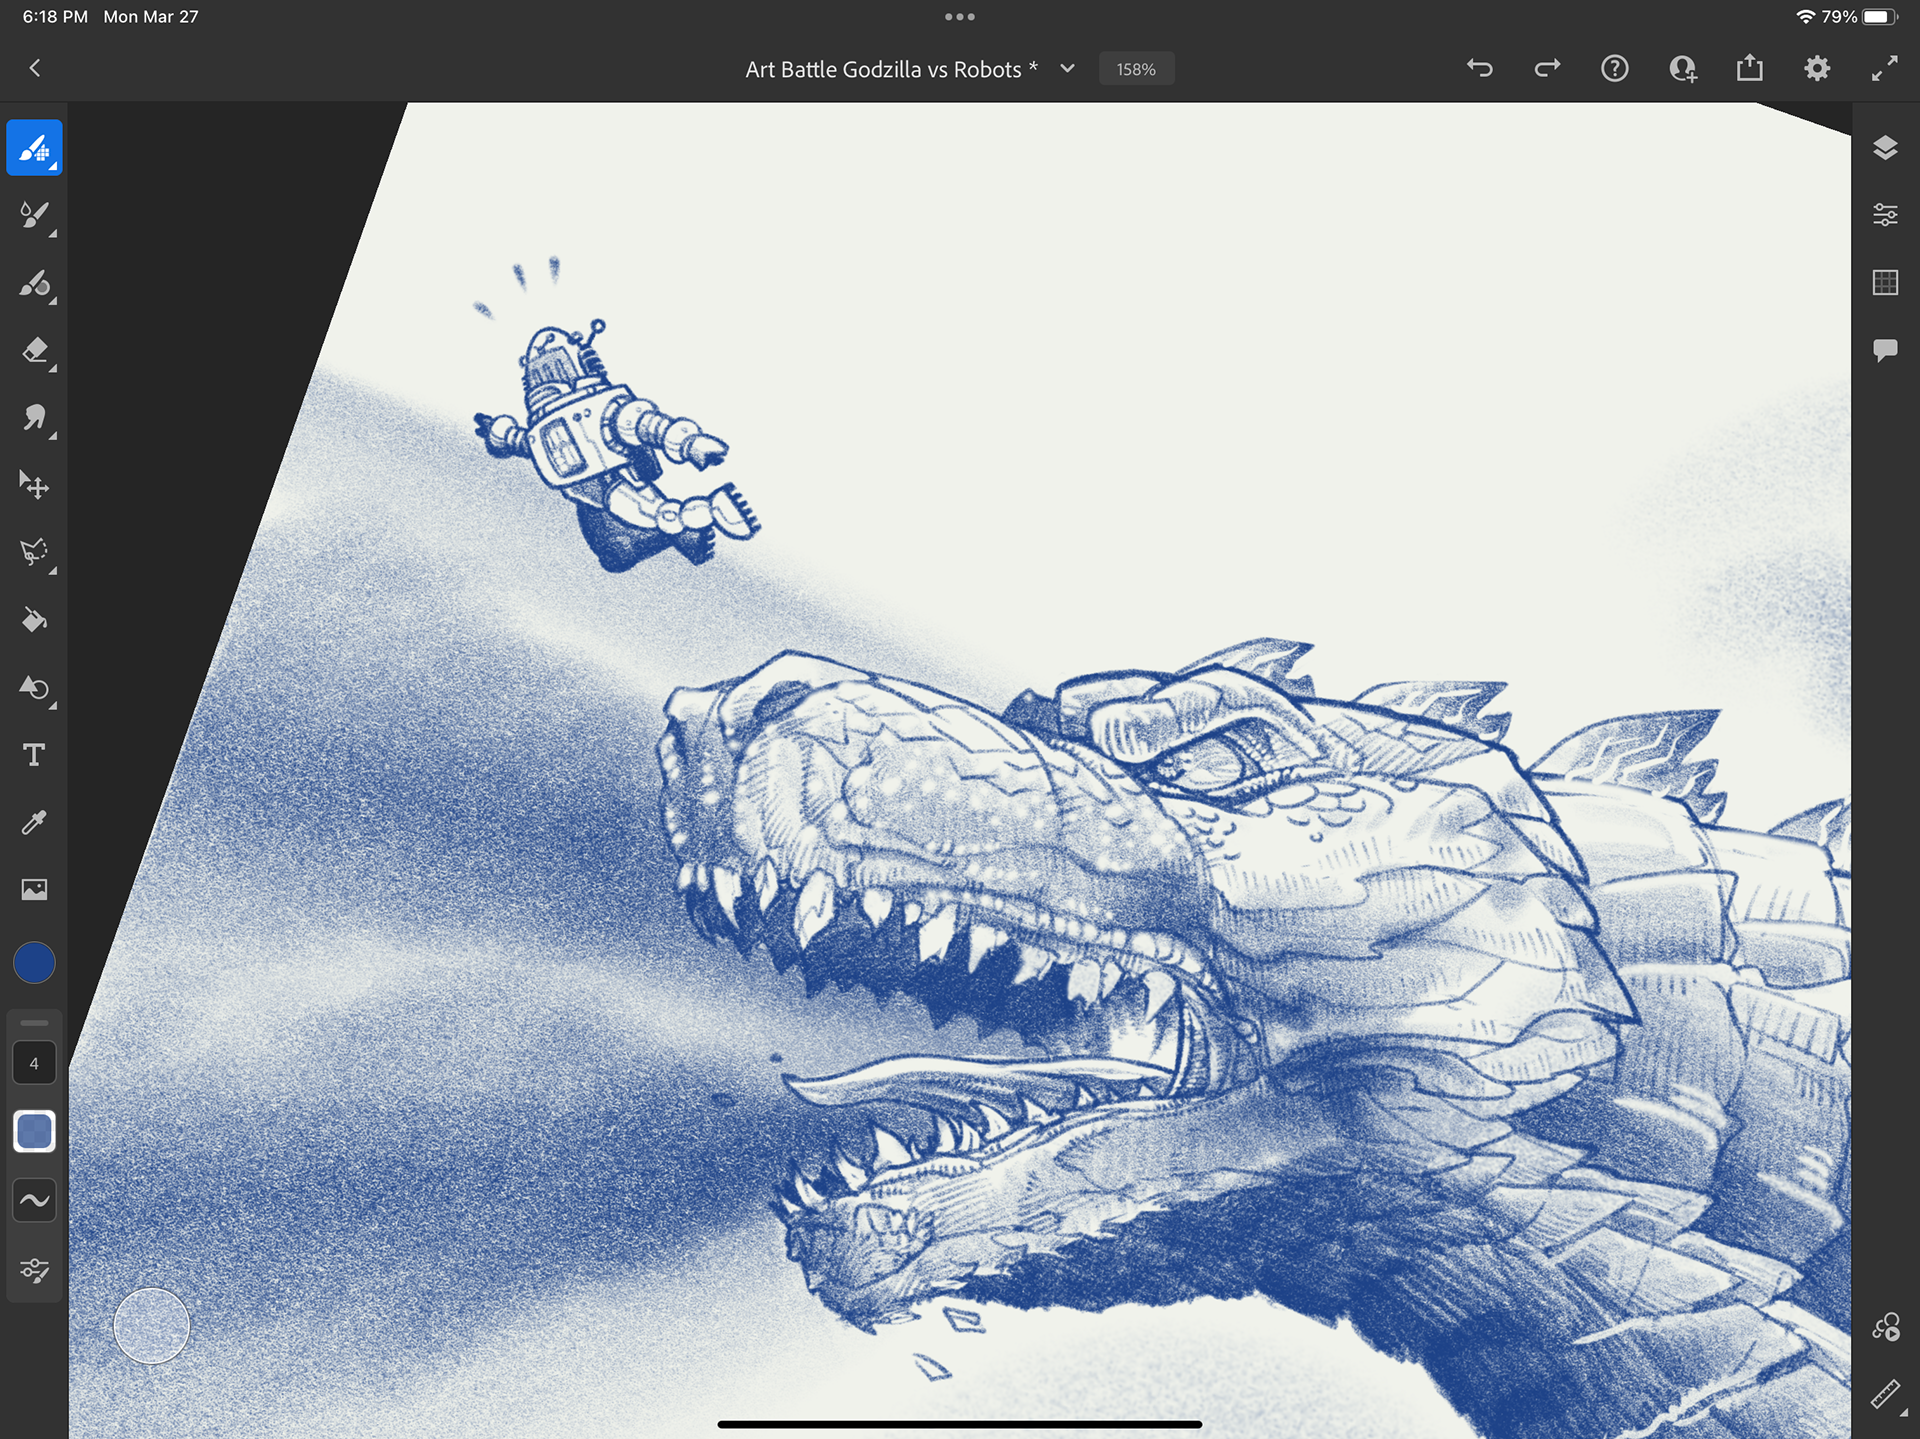Click the 158% zoom level
Viewport: 1920px width, 1439px height.
pyautogui.click(x=1136, y=69)
